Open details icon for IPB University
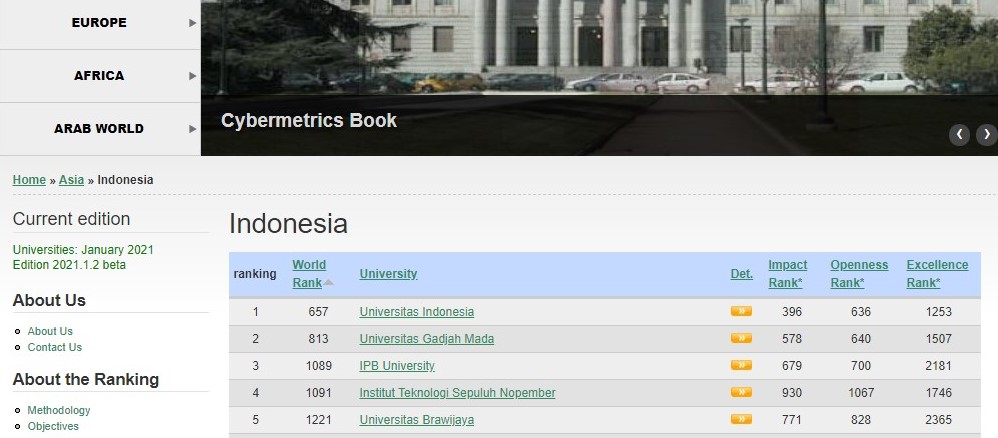998x438 pixels. pyautogui.click(x=740, y=365)
